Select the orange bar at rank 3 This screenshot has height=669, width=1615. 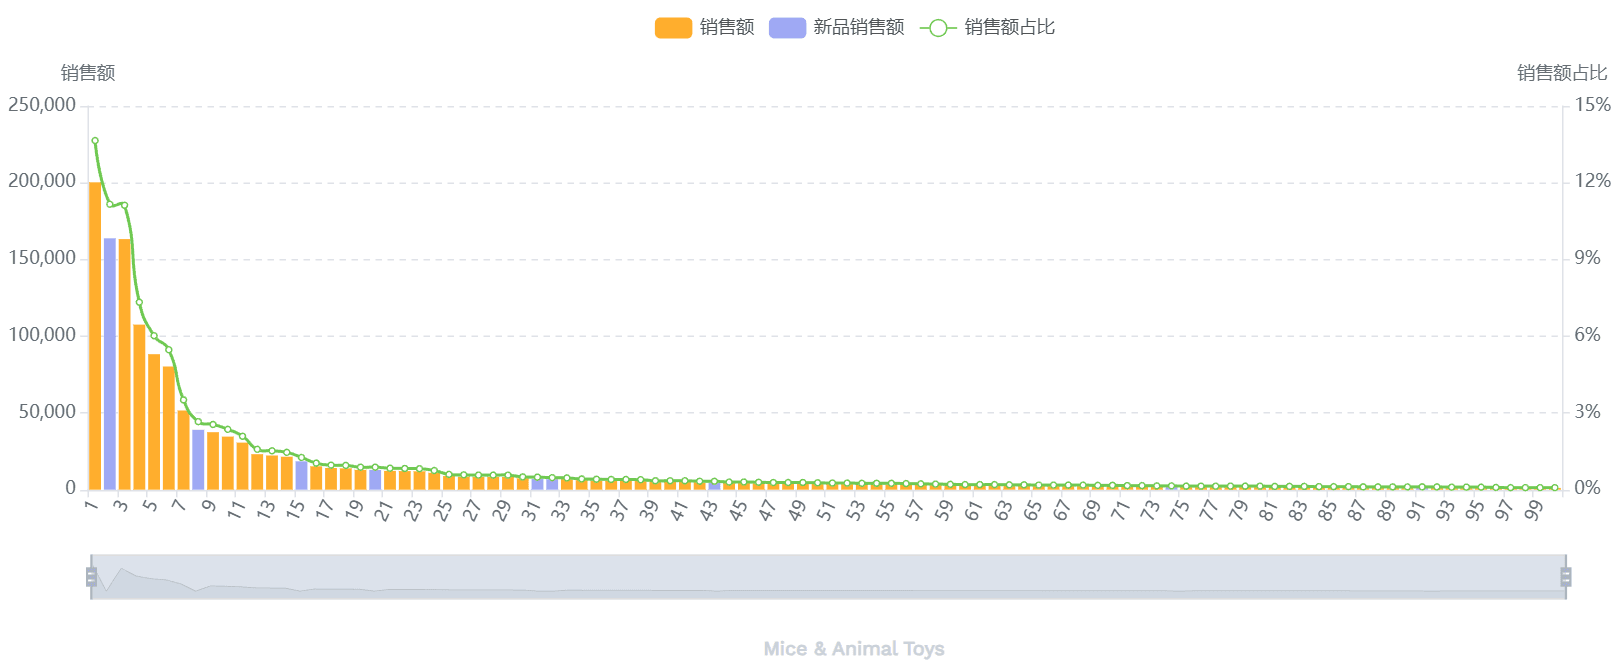[x=125, y=364]
